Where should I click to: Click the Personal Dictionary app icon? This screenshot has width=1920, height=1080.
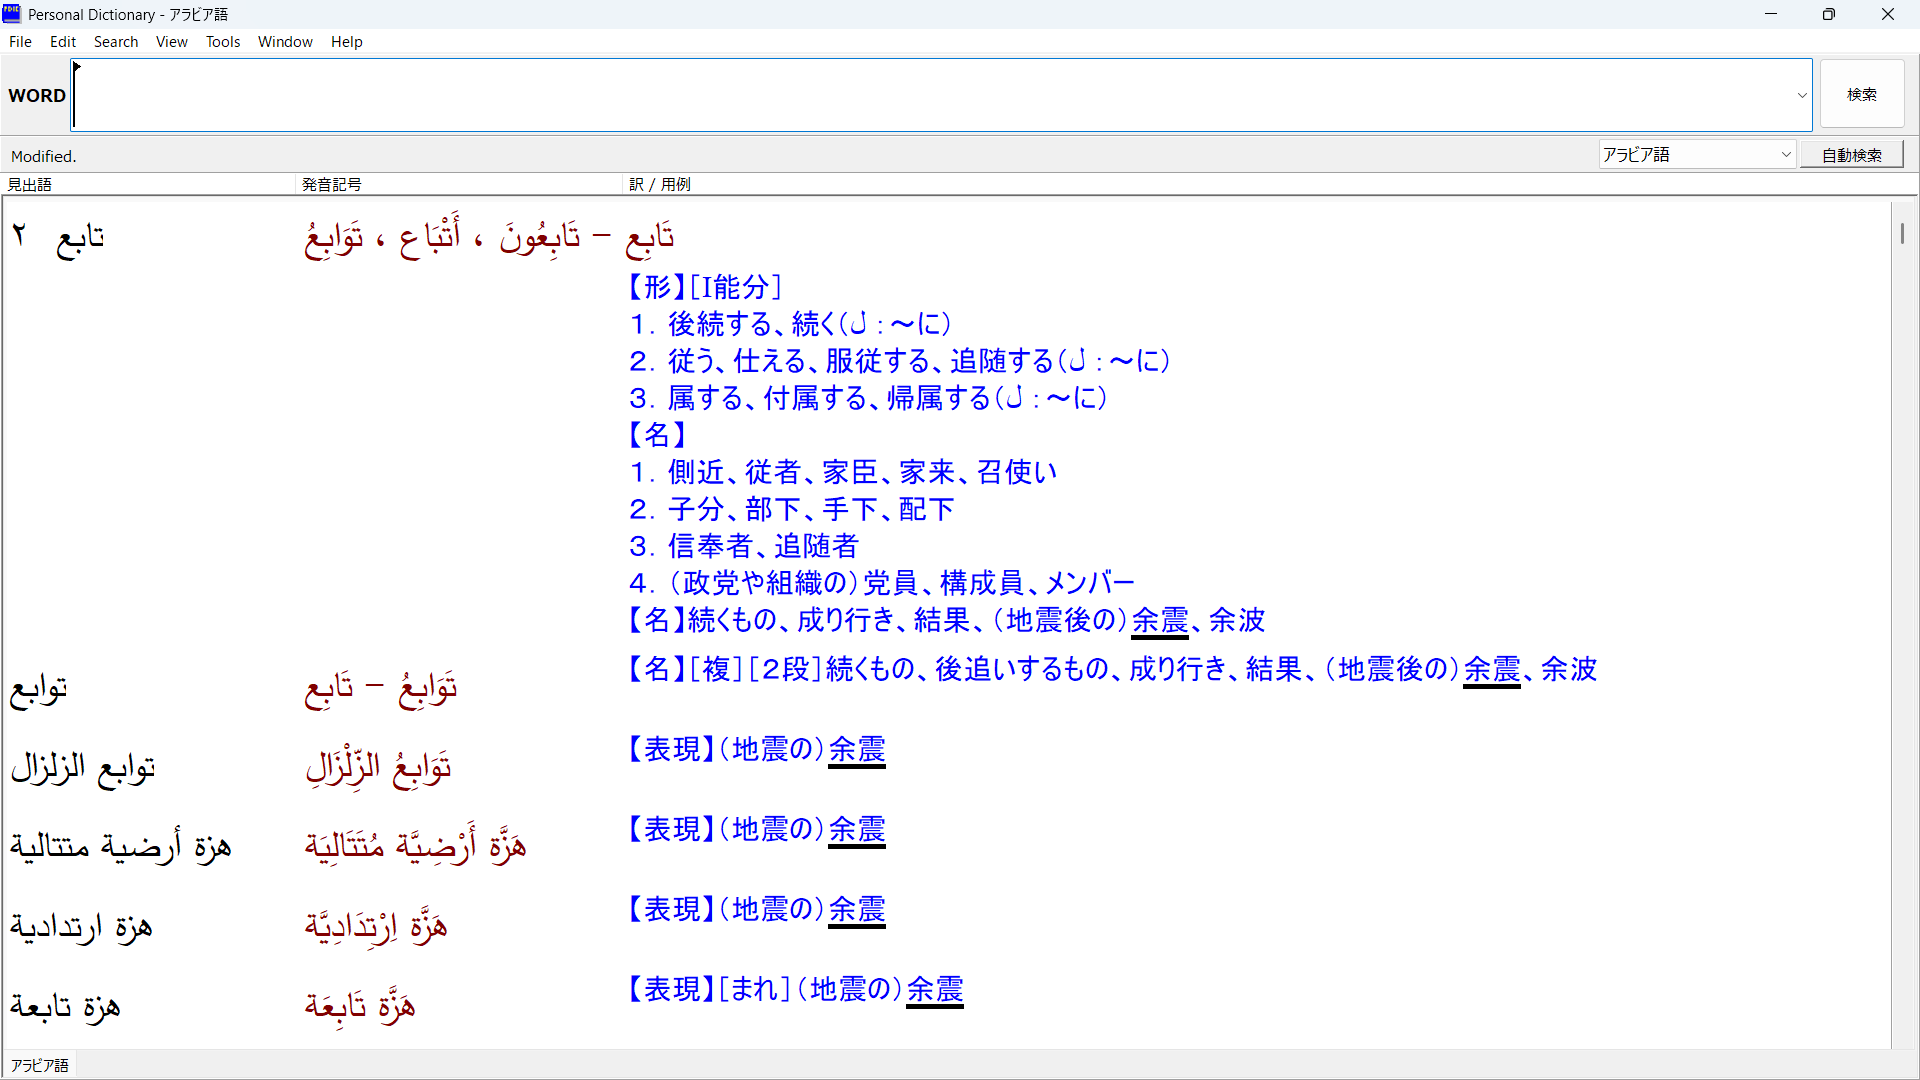coord(11,13)
